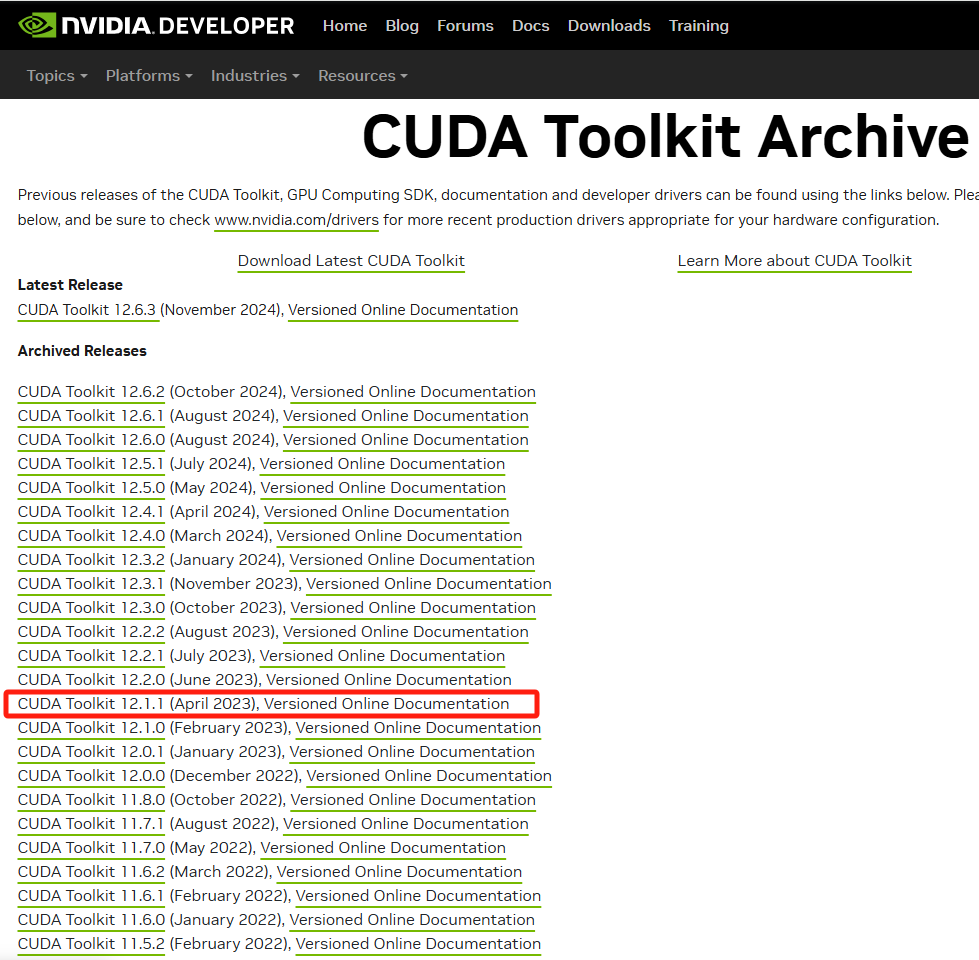Open CUDA Toolkit 12.6.2 link
This screenshot has height=960, width=979.
[91, 392]
